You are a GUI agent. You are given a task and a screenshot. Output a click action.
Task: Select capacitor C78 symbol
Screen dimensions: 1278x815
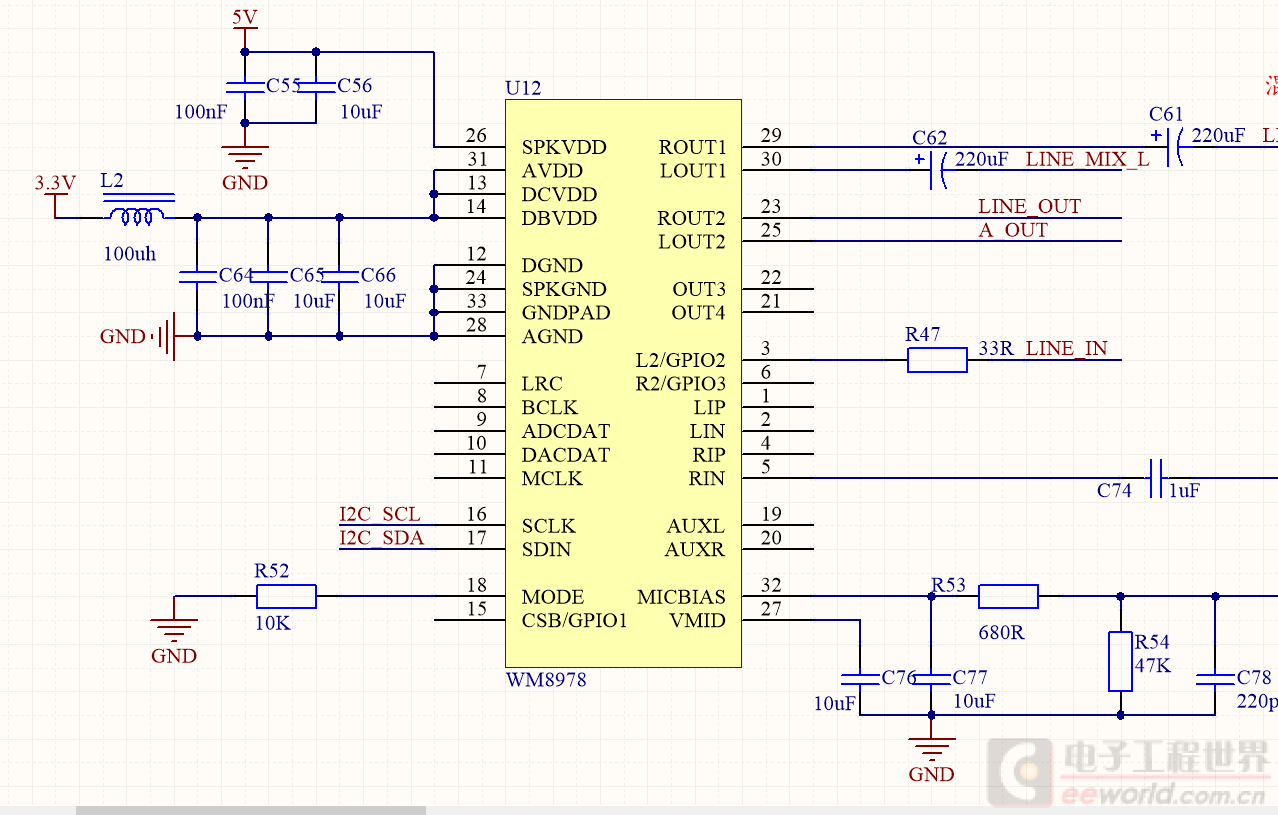(x=1215, y=679)
